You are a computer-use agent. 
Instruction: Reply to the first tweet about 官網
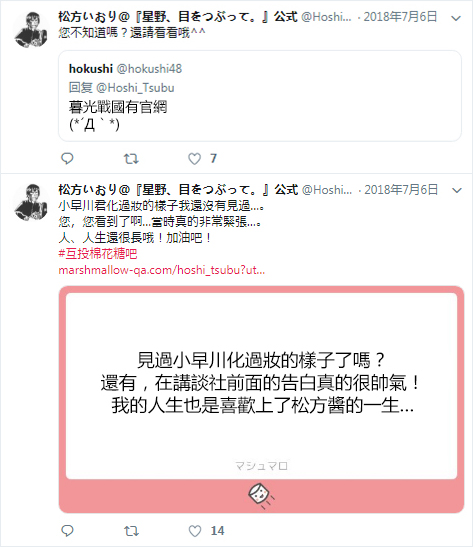[x=67, y=159]
